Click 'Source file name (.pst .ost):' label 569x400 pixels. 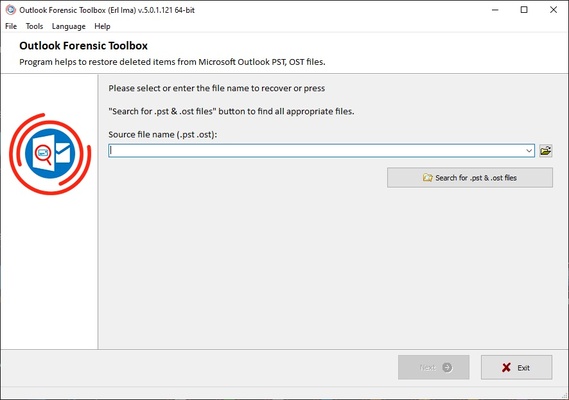(163, 134)
